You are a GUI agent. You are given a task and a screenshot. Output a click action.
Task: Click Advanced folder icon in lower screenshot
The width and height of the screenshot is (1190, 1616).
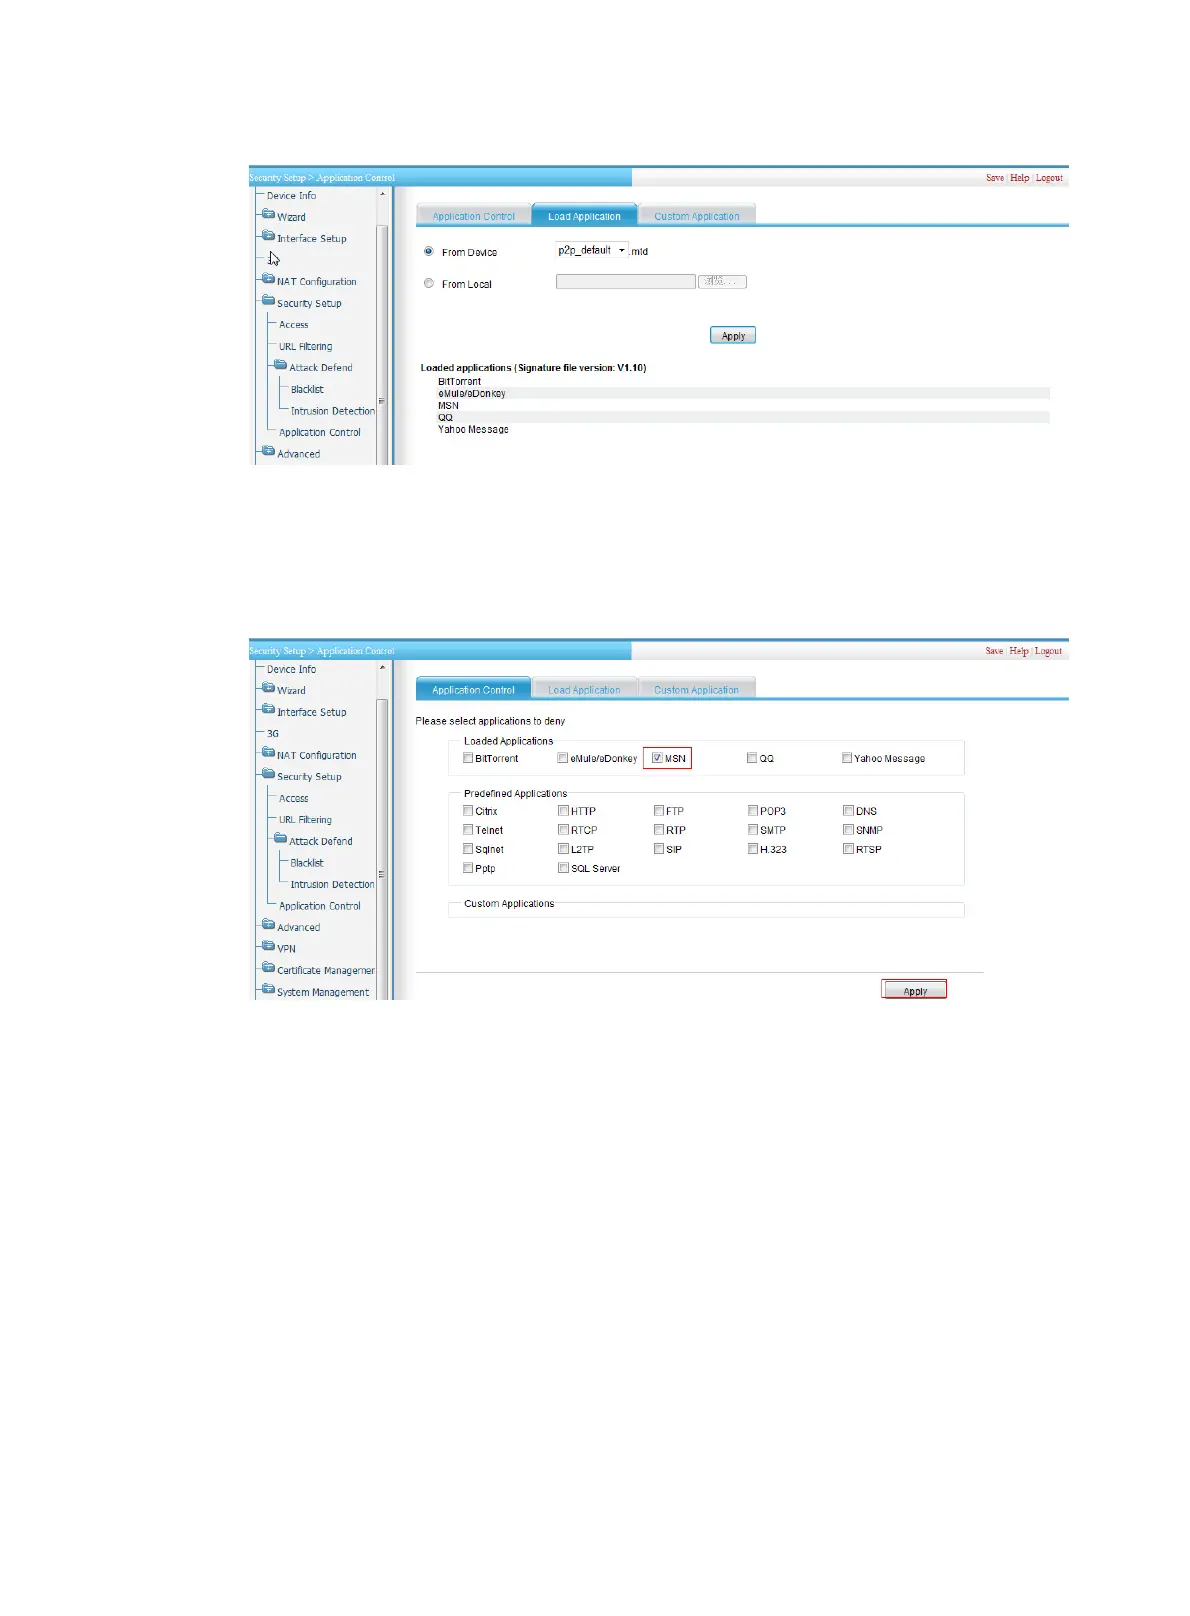268,924
